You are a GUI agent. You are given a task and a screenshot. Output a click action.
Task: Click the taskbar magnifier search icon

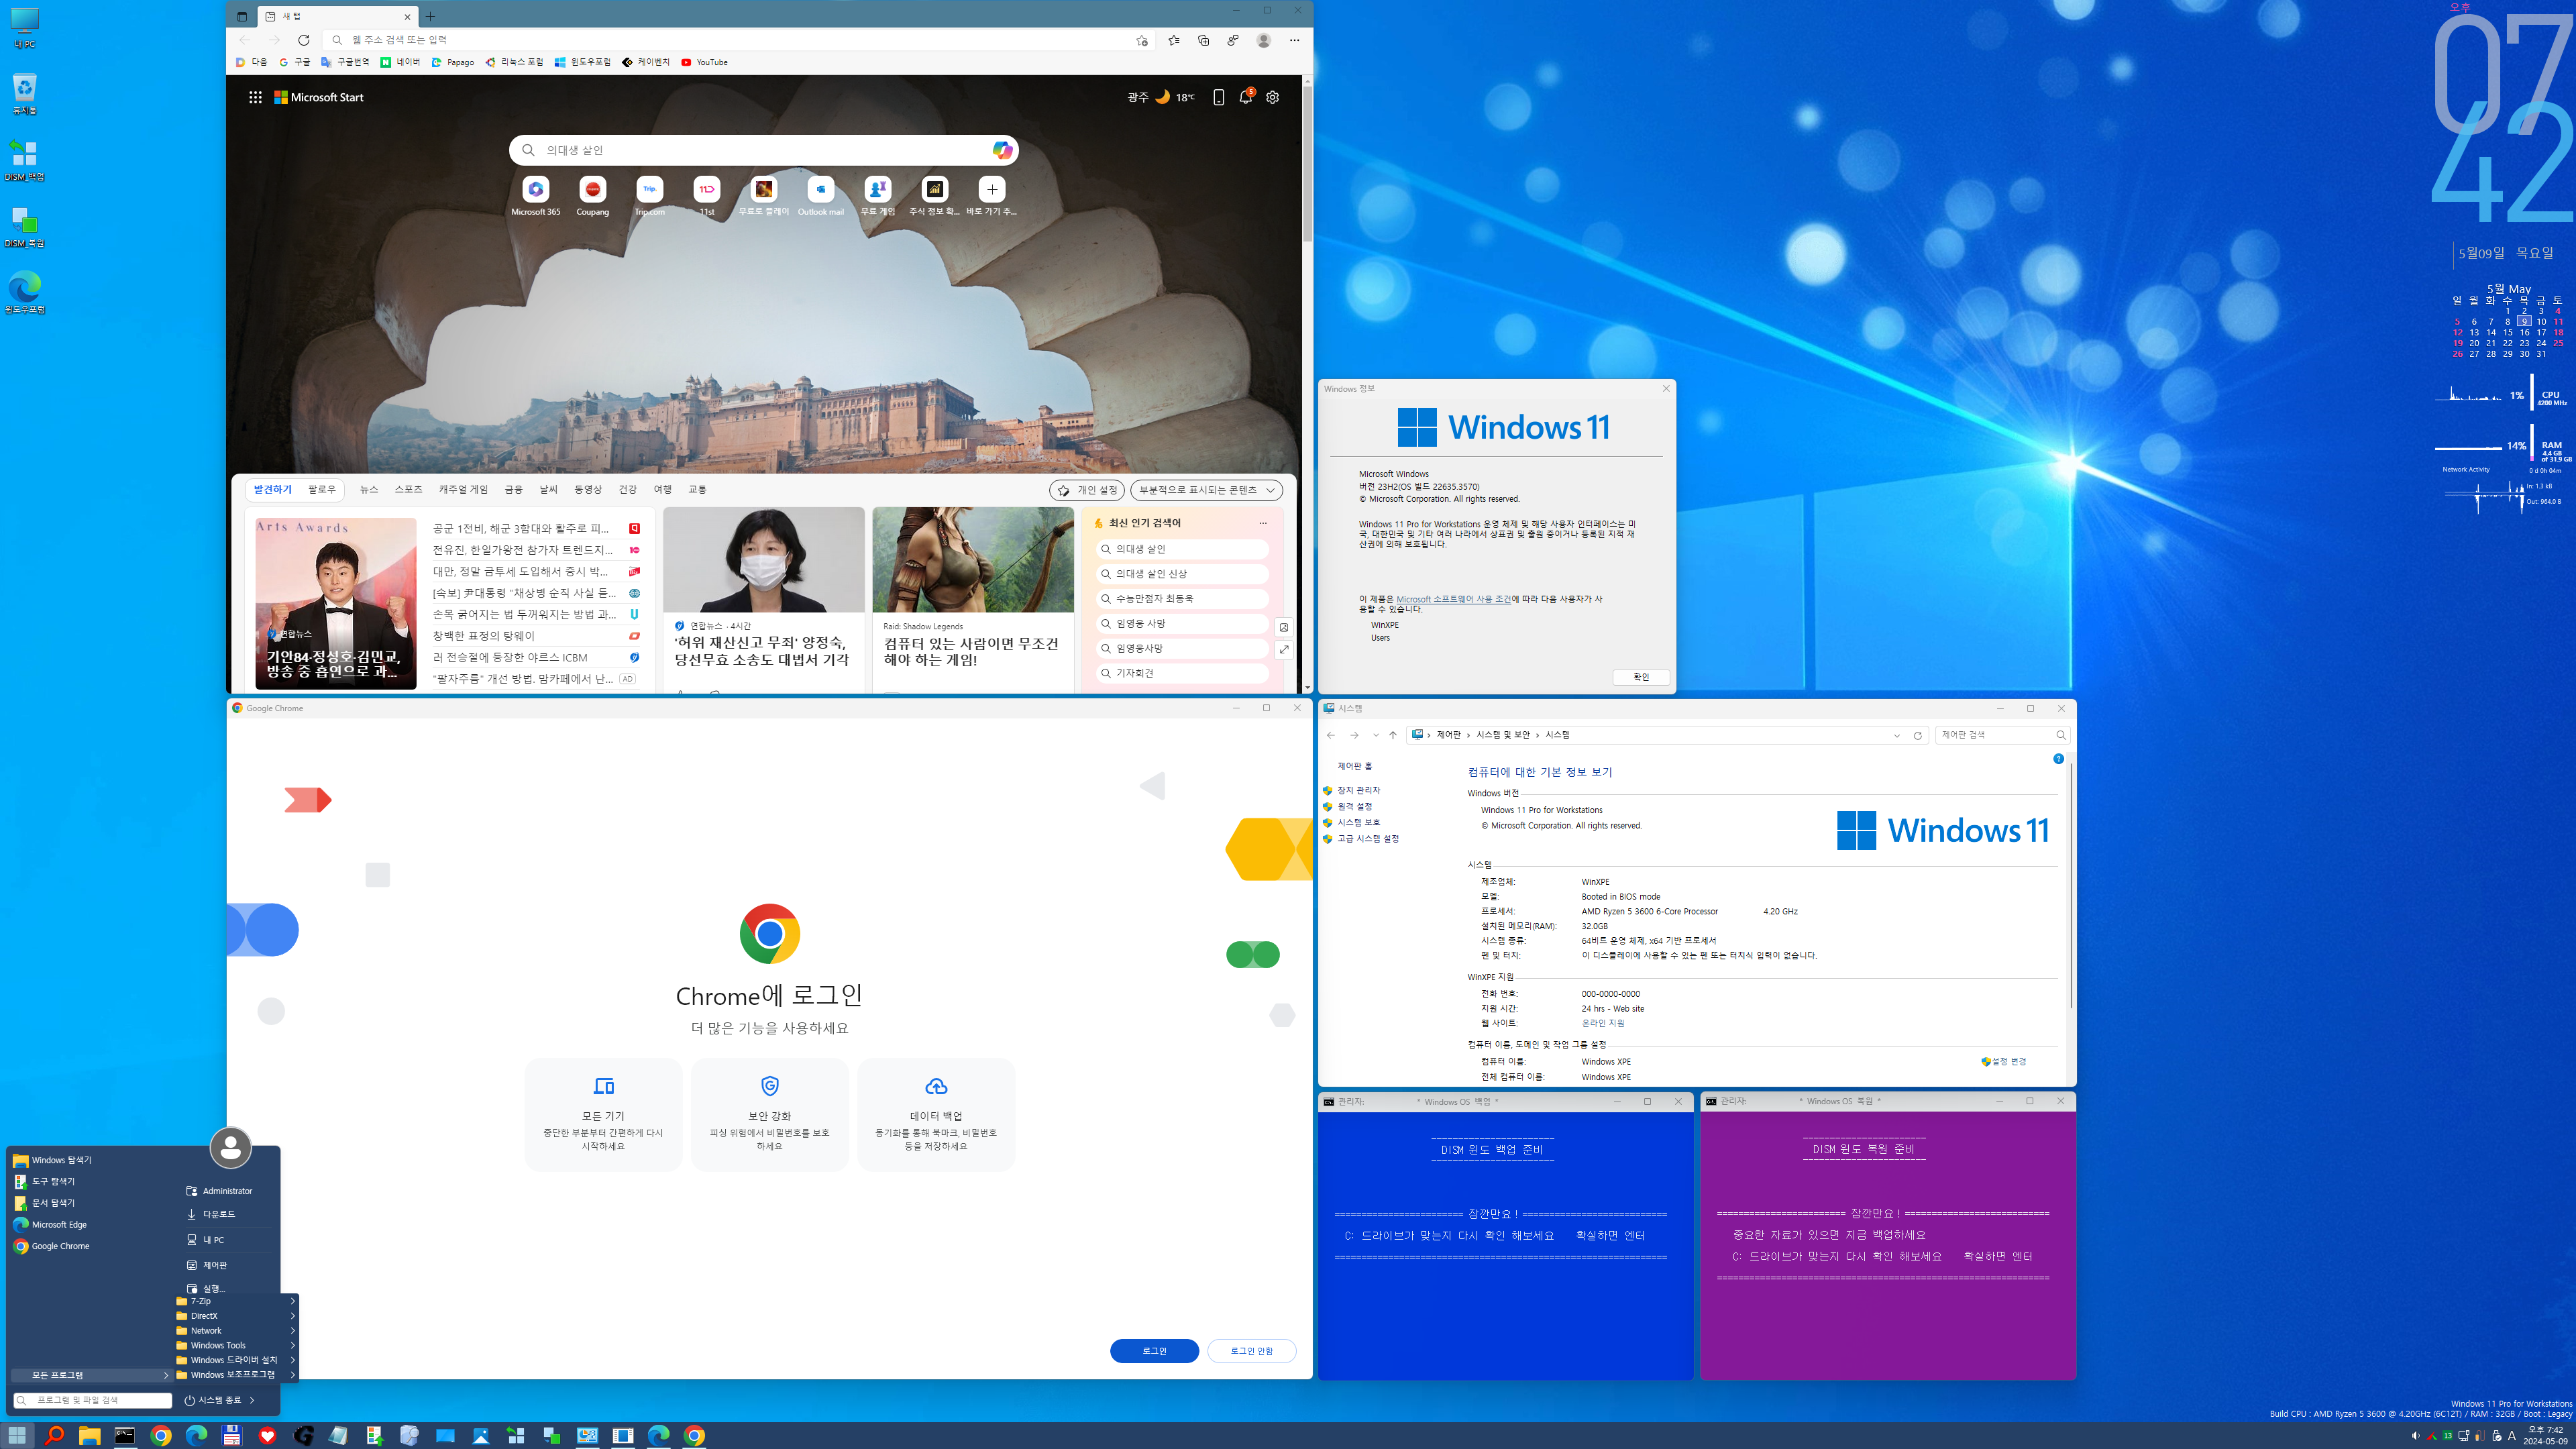[54, 1435]
